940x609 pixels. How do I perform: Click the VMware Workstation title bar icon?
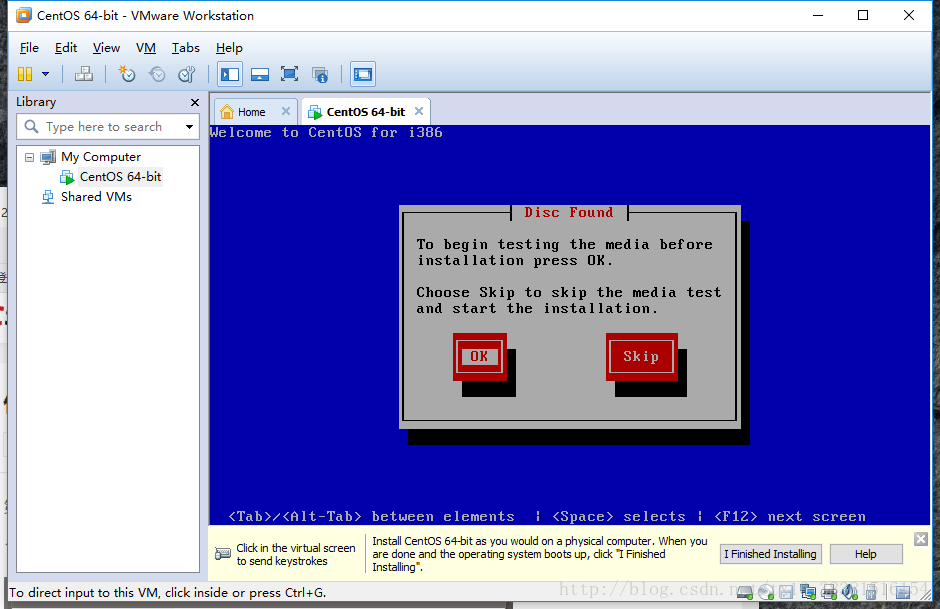tap(24, 16)
